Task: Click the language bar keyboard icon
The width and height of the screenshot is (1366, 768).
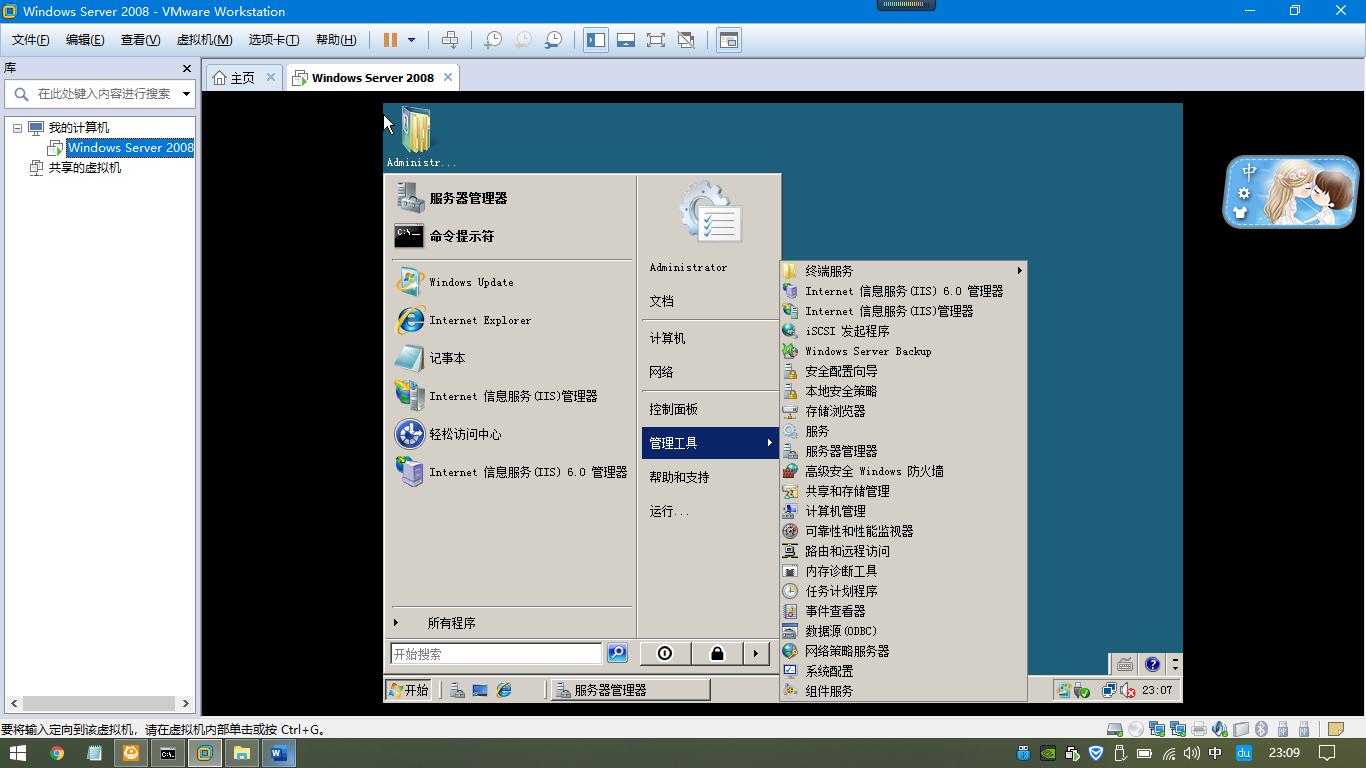Action: point(1125,664)
